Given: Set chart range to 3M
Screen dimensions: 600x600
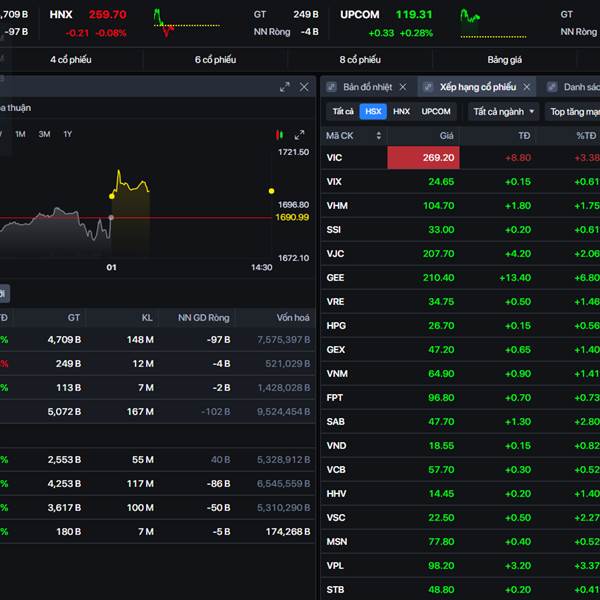Looking at the screenshot, I should [x=44, y=134].
